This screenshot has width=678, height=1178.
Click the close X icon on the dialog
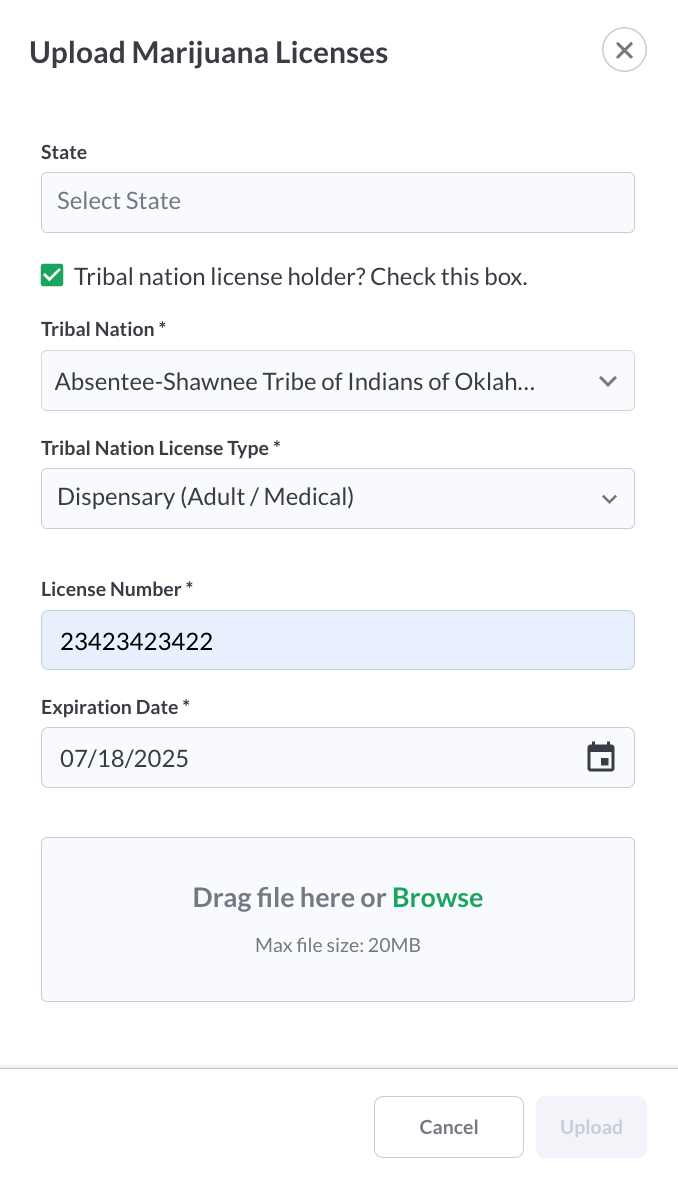pos(624,50)
